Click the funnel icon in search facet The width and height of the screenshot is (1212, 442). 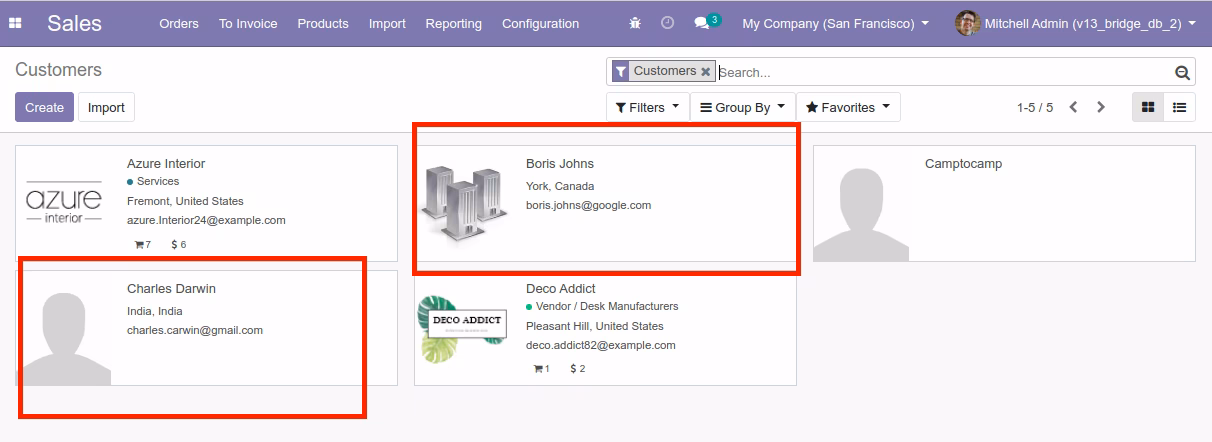620,71
